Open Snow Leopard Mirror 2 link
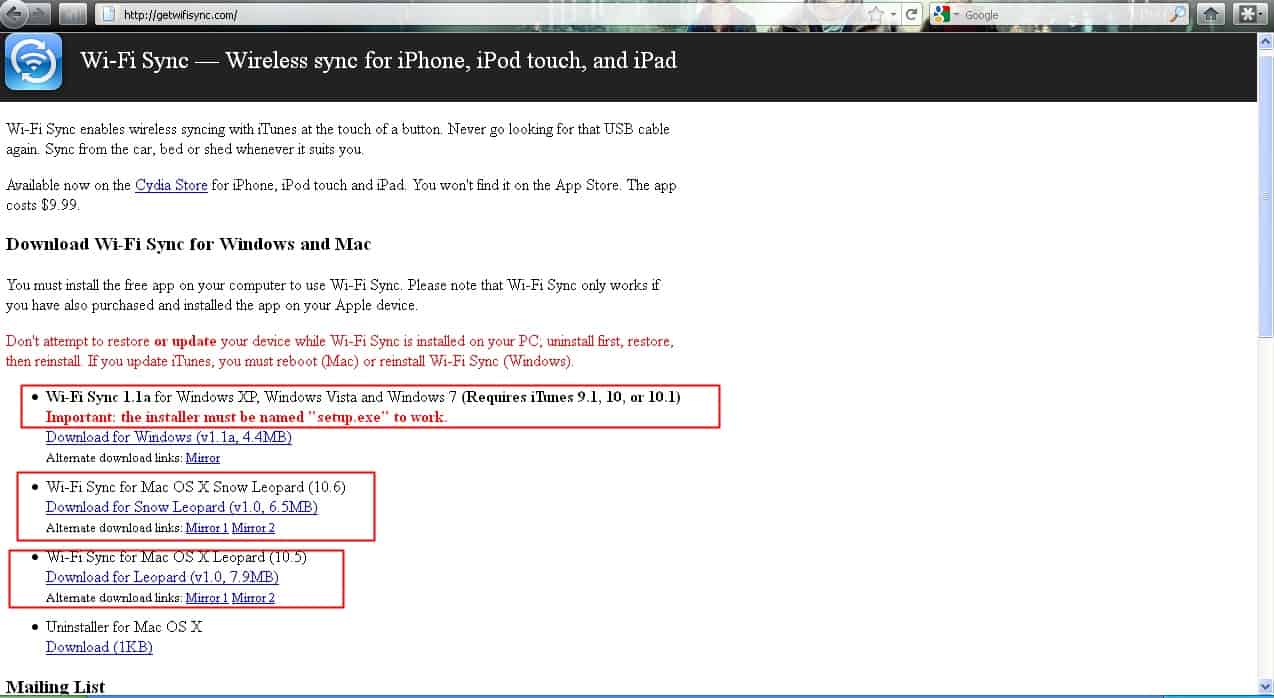 pyautogui.click(x=253, y=528)
